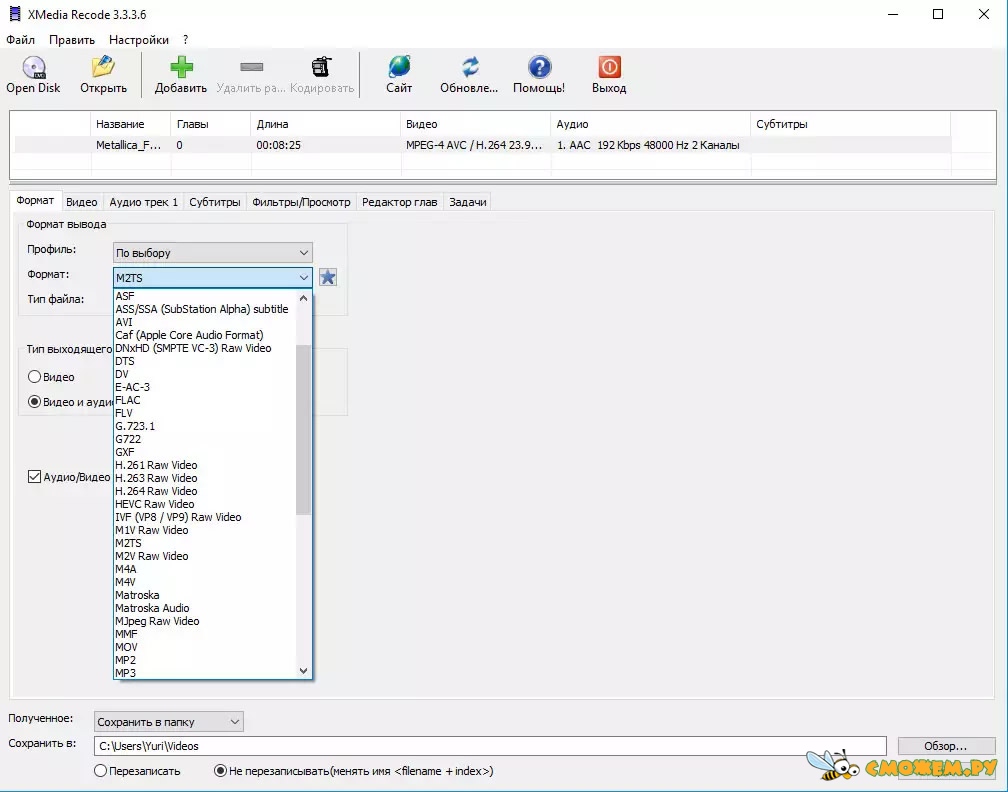Image resolution: width=1008 pixels, height=792 pixels.
Task: Add file with green Добавить icon
Action: (x=181, y=67)
